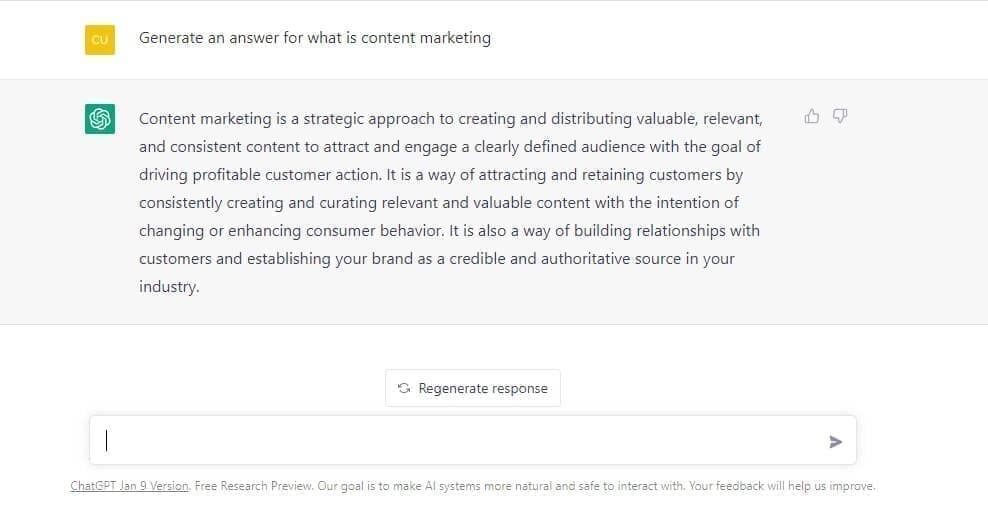Click the thumbs down feedback icon
The height and width of the screenshot is (510, 988).
(x=840, y=117)
